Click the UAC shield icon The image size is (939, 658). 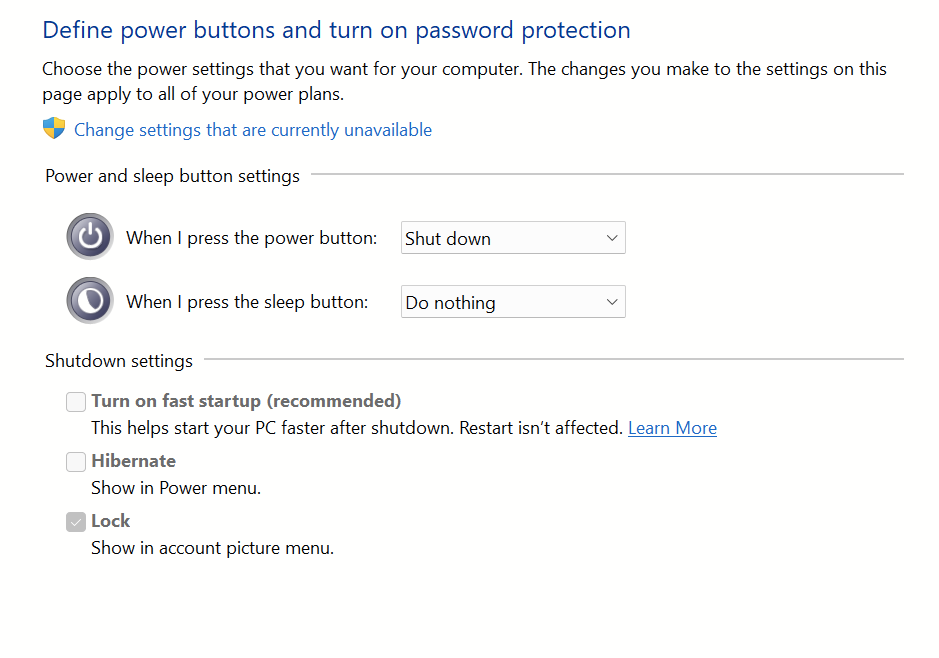tap(54, 129)
